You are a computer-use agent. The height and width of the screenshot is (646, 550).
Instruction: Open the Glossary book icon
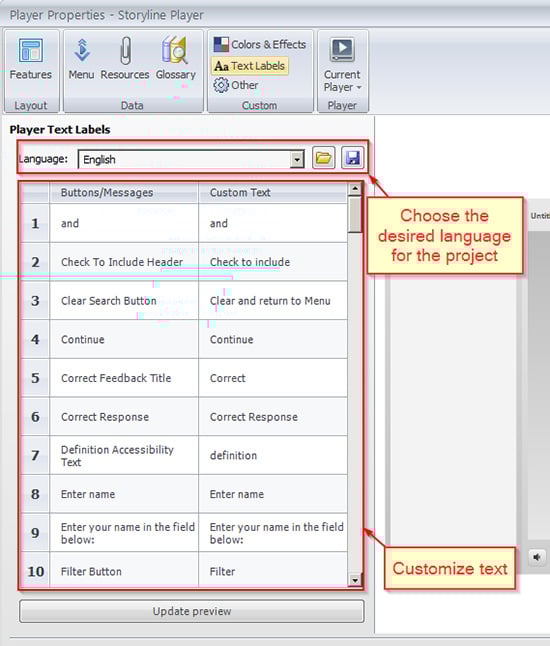point(176,59)
